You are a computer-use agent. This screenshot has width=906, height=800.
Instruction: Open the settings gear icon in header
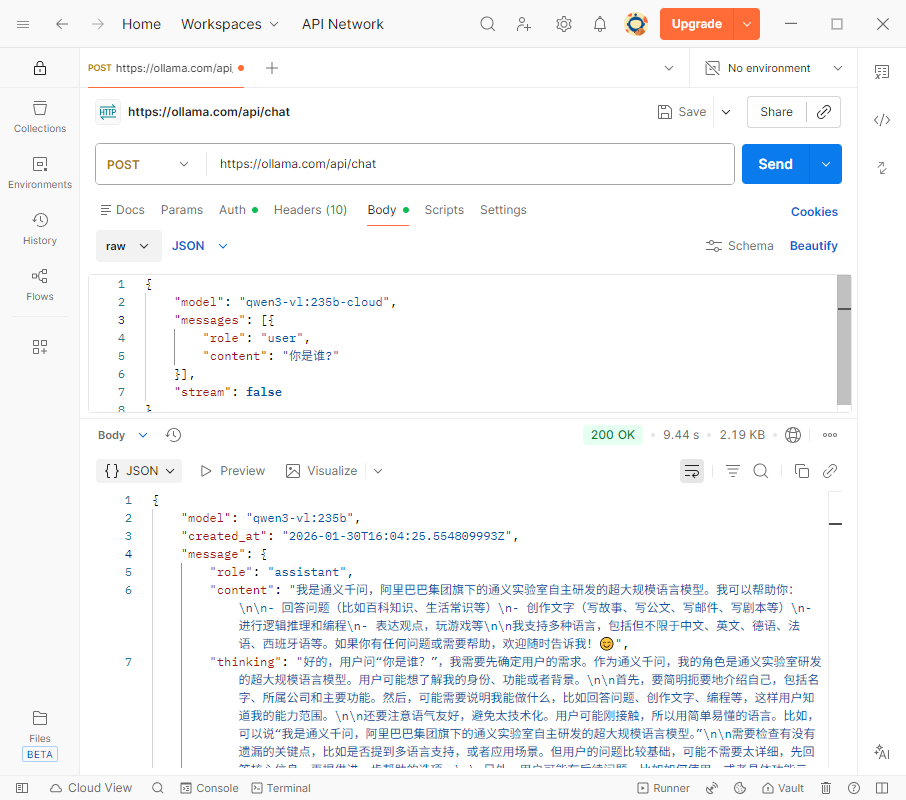pyautogui.click(x=563, y=24)
